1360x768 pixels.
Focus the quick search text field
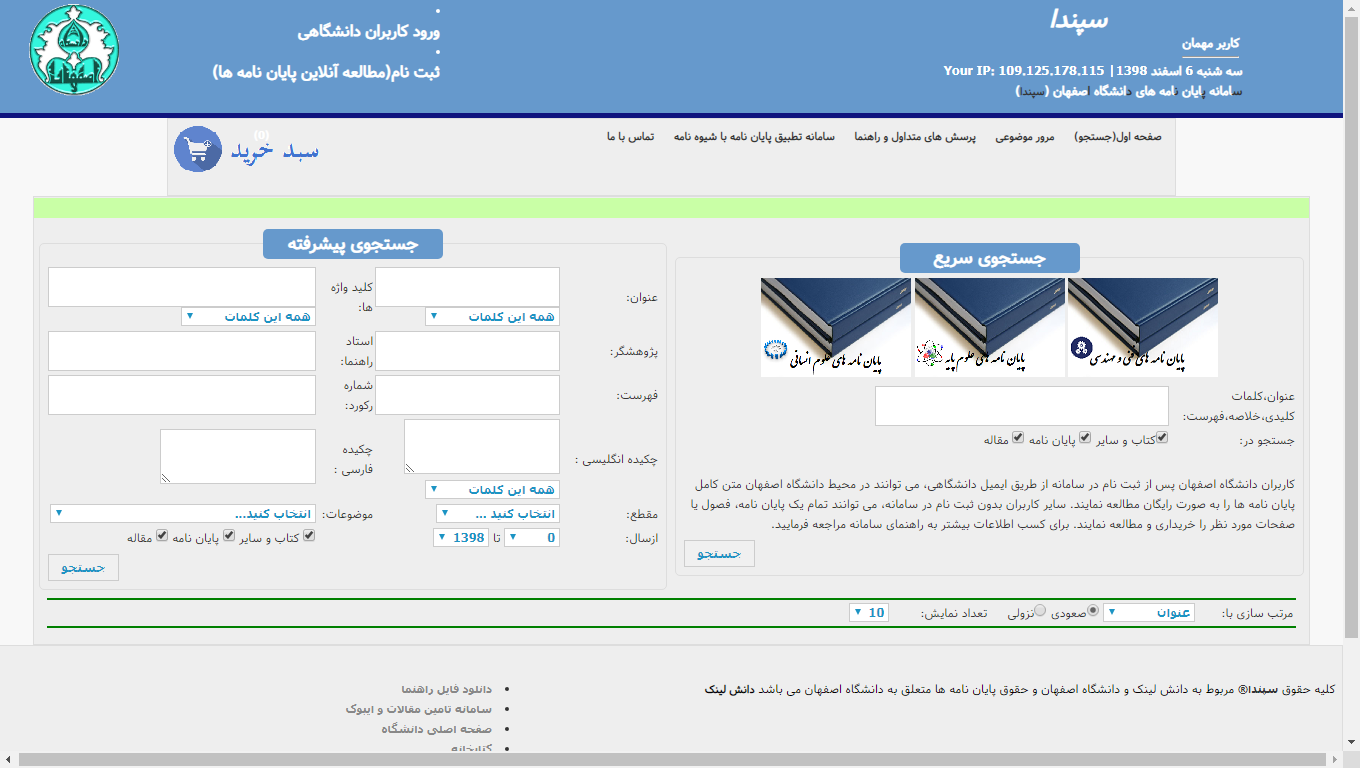pos(1021,406)
